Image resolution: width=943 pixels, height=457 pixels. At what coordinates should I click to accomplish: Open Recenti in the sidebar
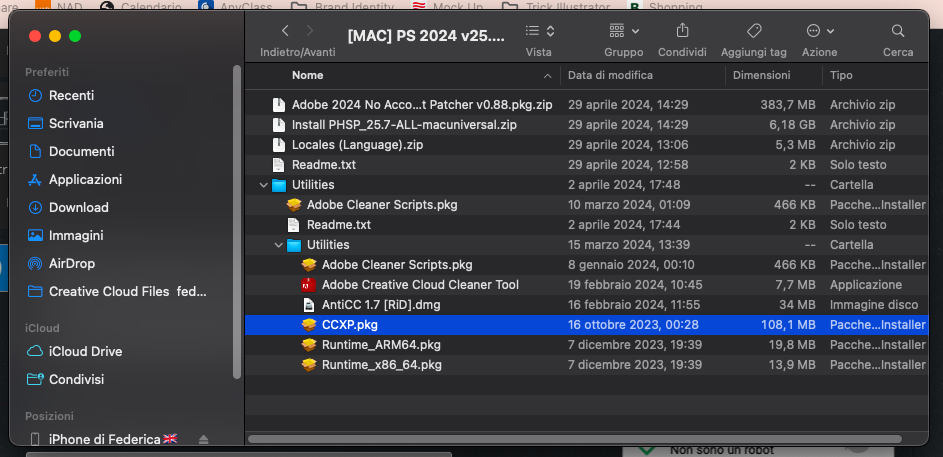click(71, 96)
